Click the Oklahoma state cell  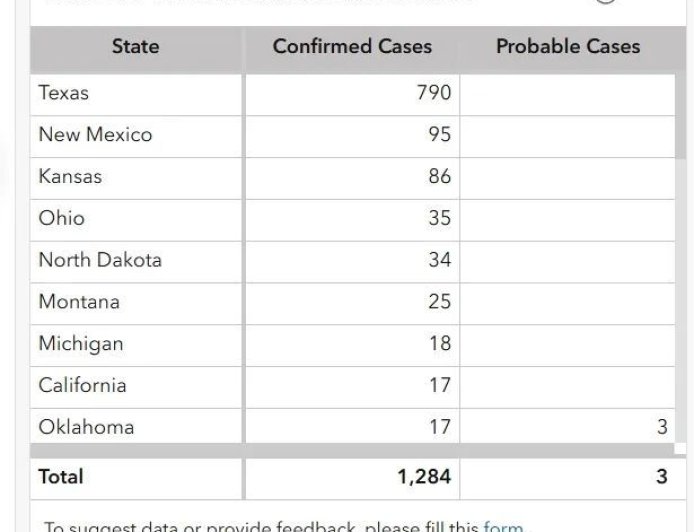(x=86, y=427)
